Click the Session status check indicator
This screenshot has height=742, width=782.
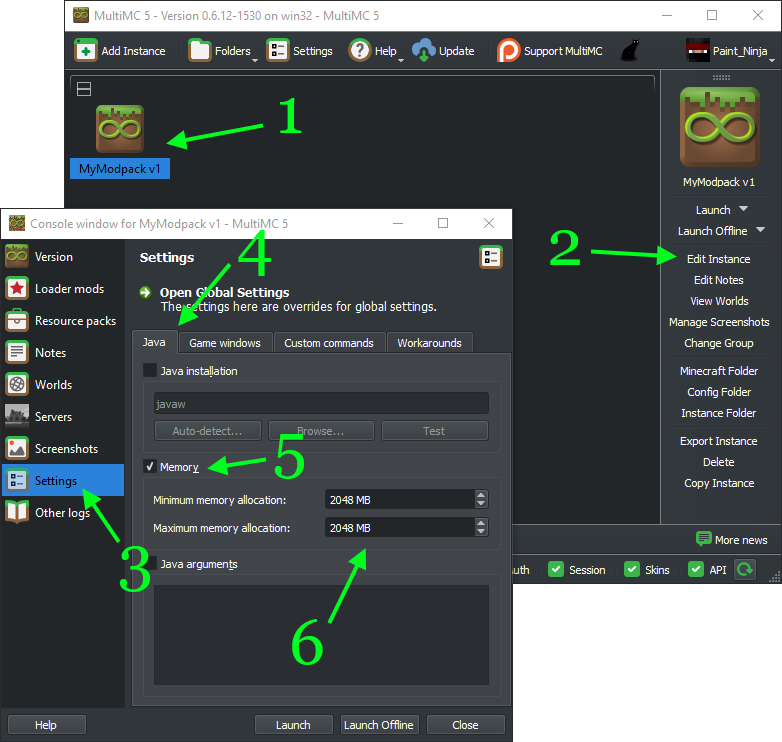click(556, 569)
